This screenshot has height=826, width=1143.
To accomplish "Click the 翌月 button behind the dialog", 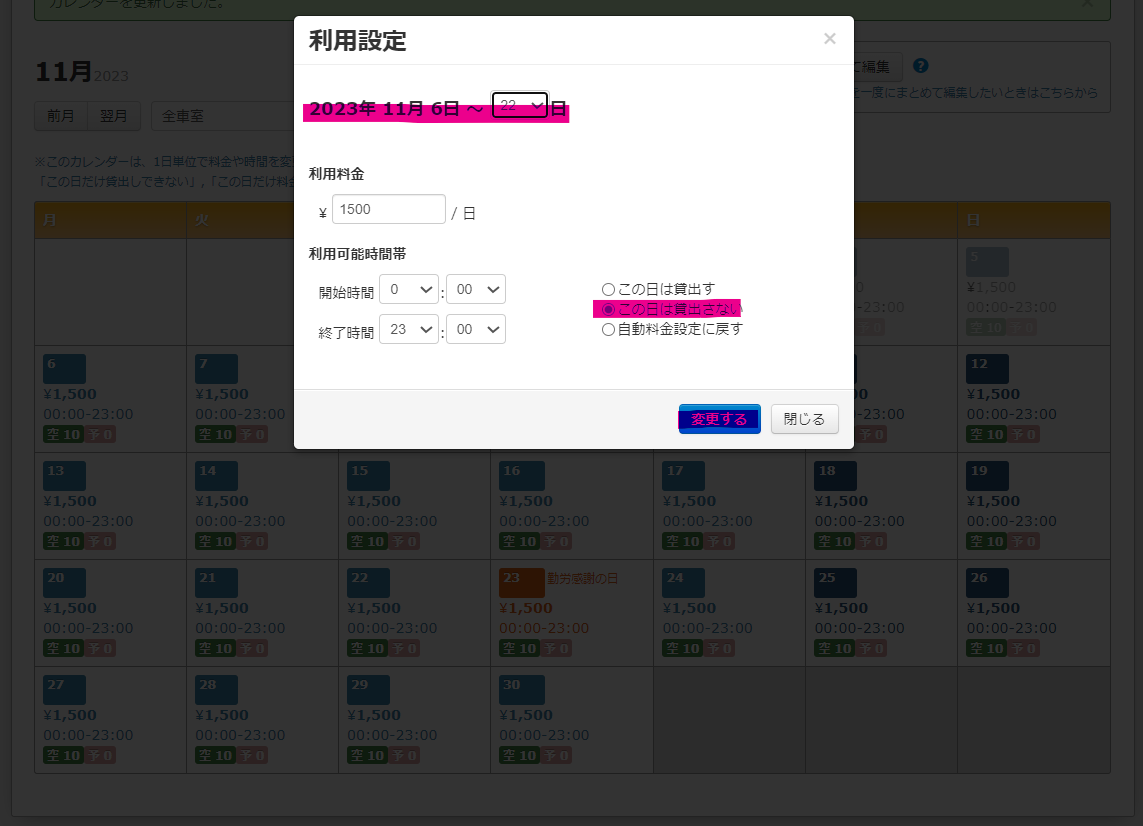I will 114,116.
